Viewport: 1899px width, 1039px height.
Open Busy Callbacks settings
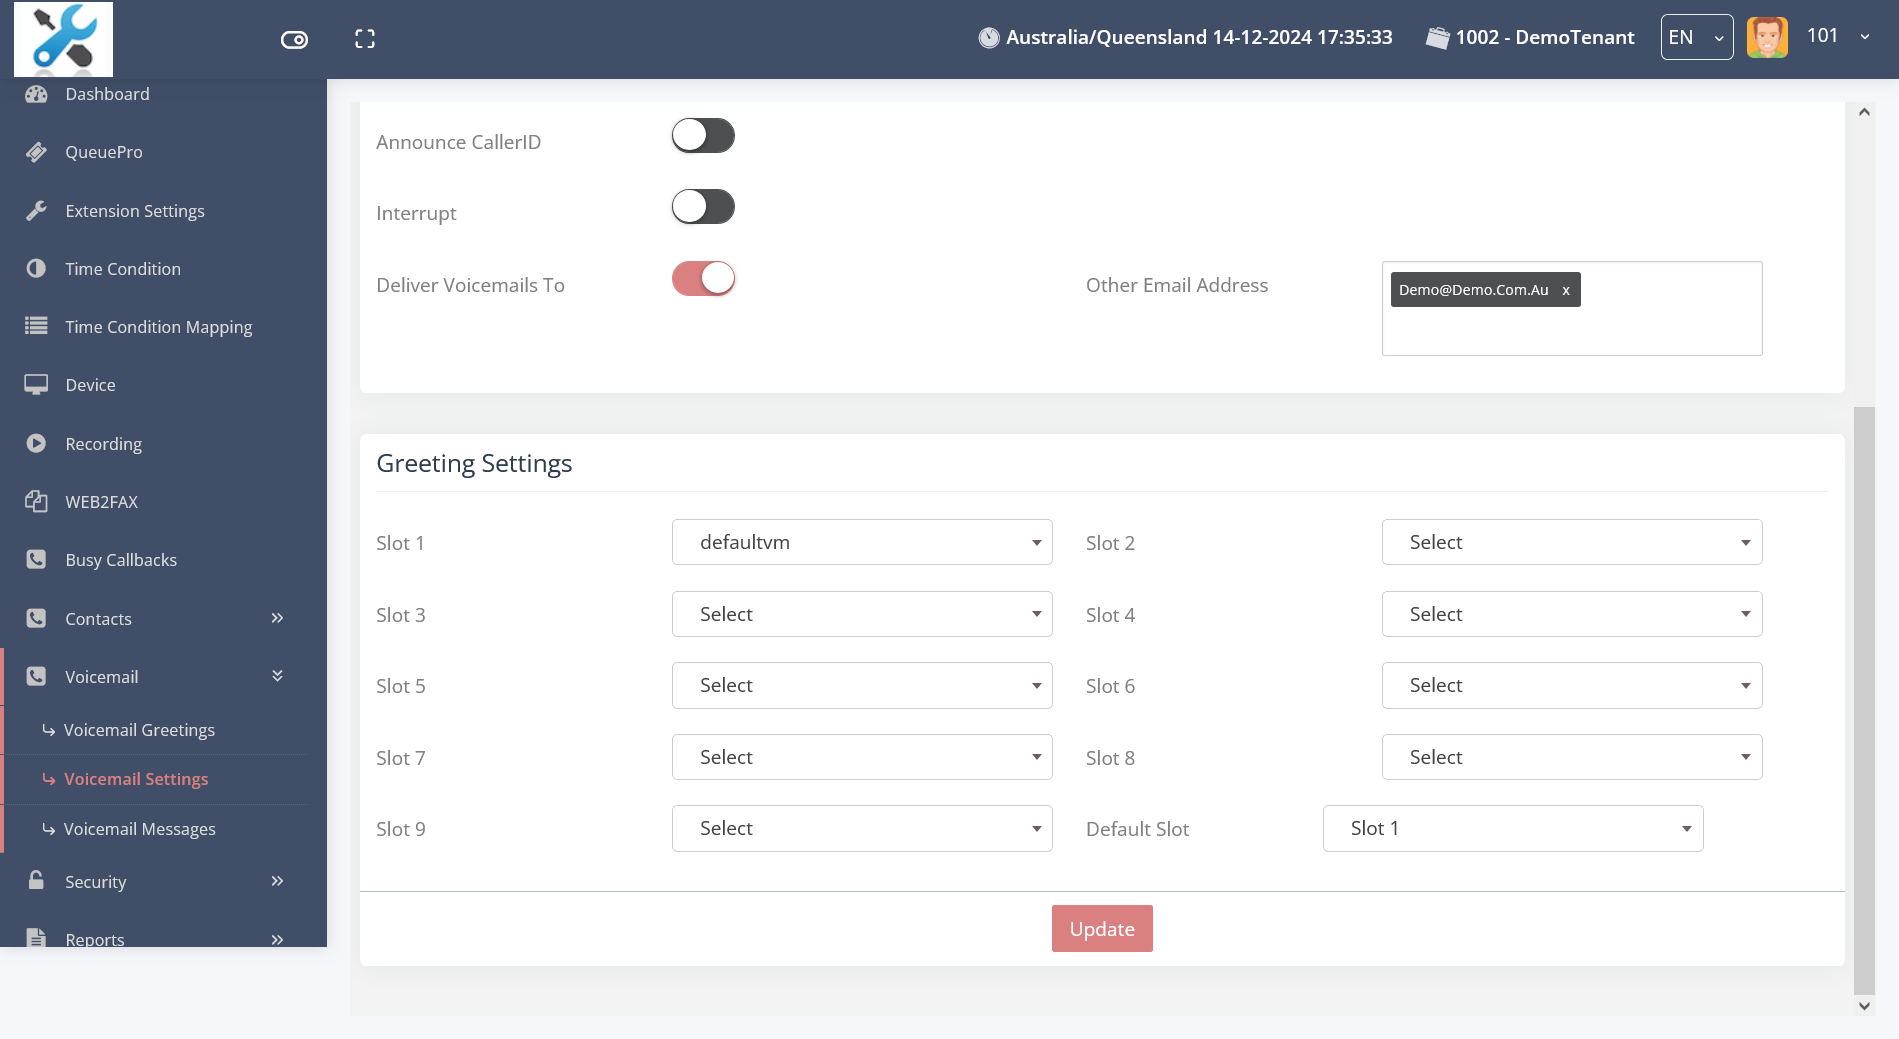[x=120, y=559]
